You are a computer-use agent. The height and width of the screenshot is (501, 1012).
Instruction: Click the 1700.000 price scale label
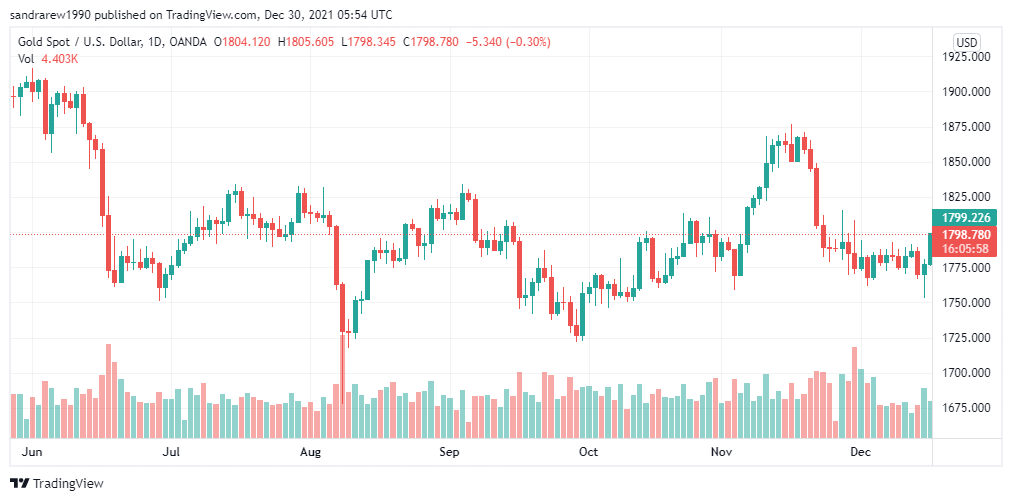[x=964, y=373]
